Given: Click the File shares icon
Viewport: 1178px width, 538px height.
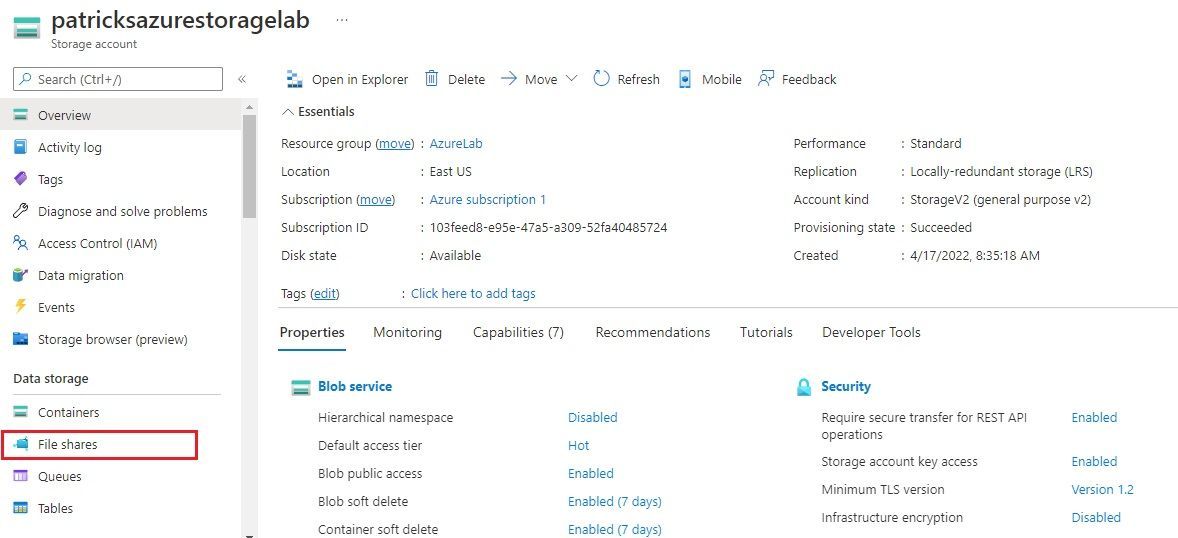Looking at the screenshot, I should tap(21, 443).
